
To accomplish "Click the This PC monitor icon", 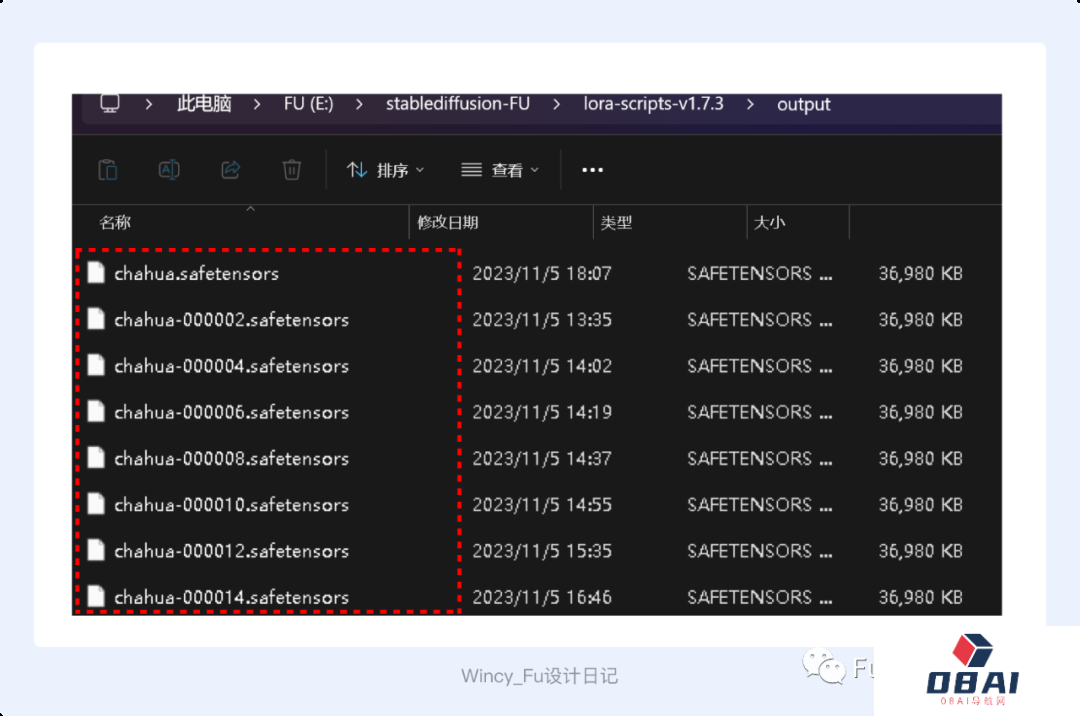I will click(110, 104).
